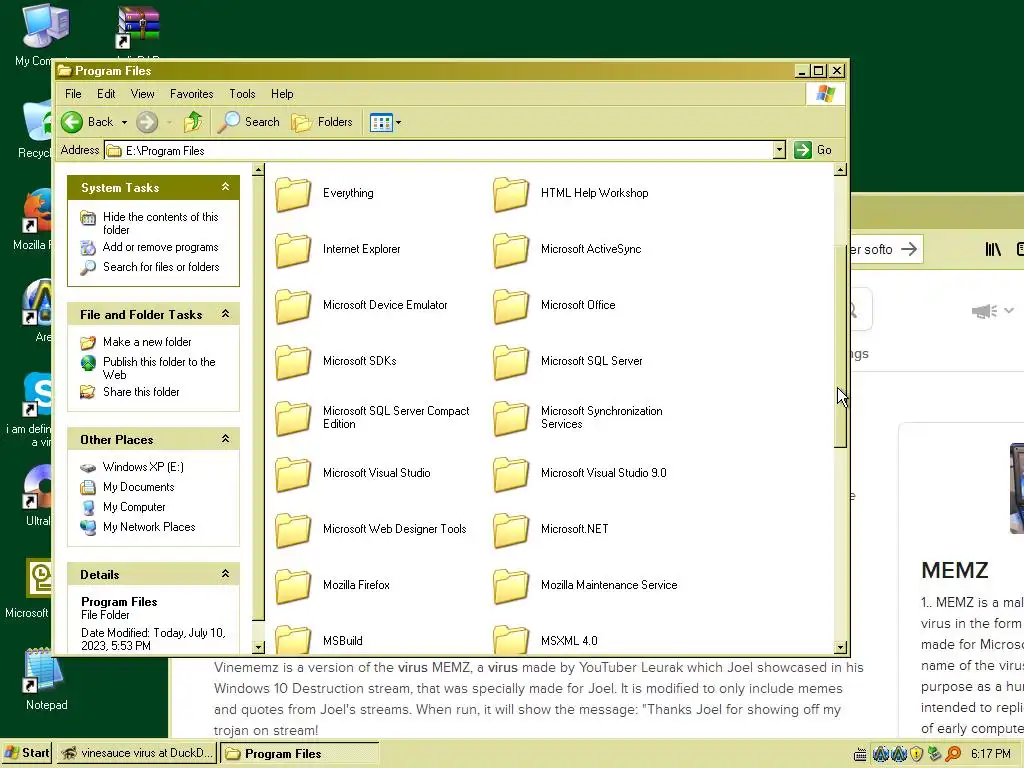The width and height of the screenshot is (1024, 768).
Task: Click the taskbar clock showing 6:17 PM
Action: tap(991, 754)
